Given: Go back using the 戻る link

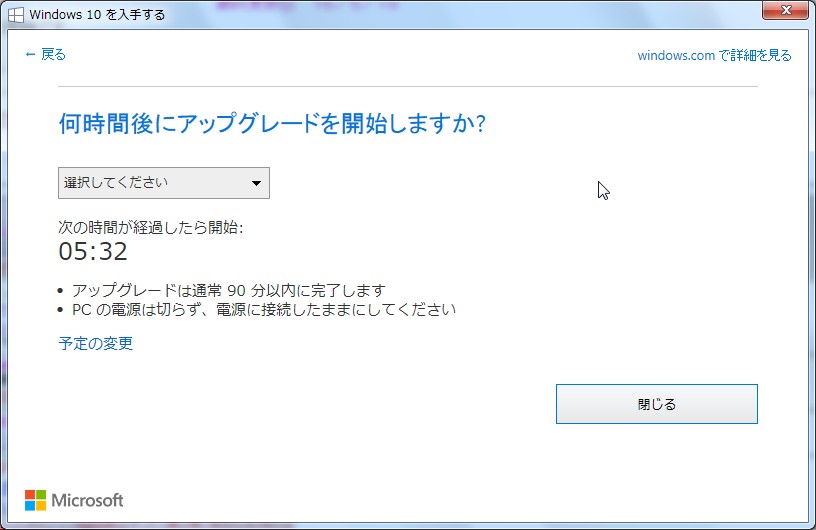Looking at the screenshot, I should (x=45, y=54).
